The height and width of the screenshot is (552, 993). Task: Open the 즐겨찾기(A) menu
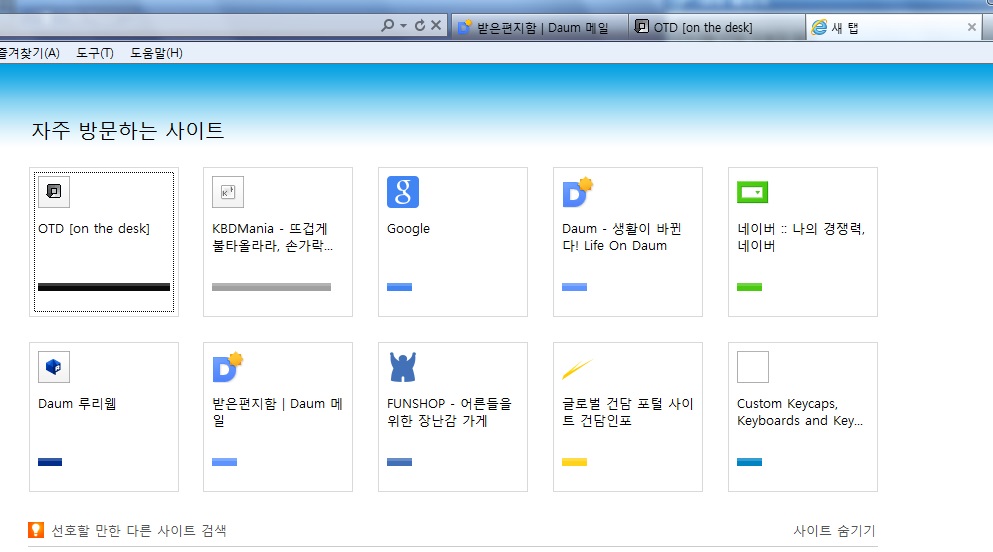click(30, 53)
